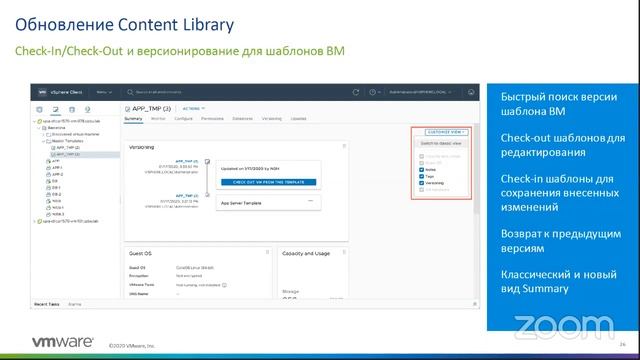This screenshot has width=640, height=360.
Task: Uncheck the Tags checkbox in Customize View
Action: 422,176
